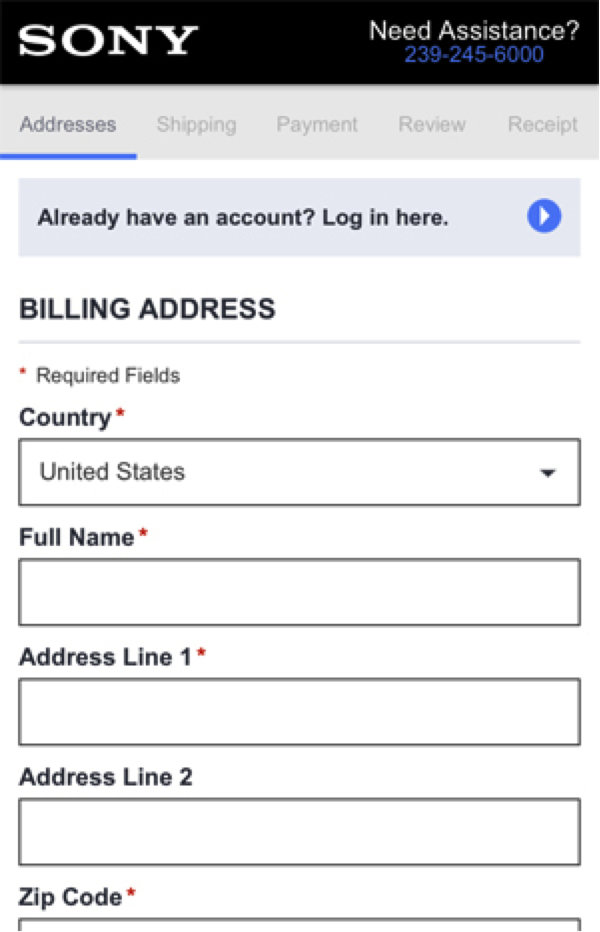Click the Full Name label

pos(76,537)
